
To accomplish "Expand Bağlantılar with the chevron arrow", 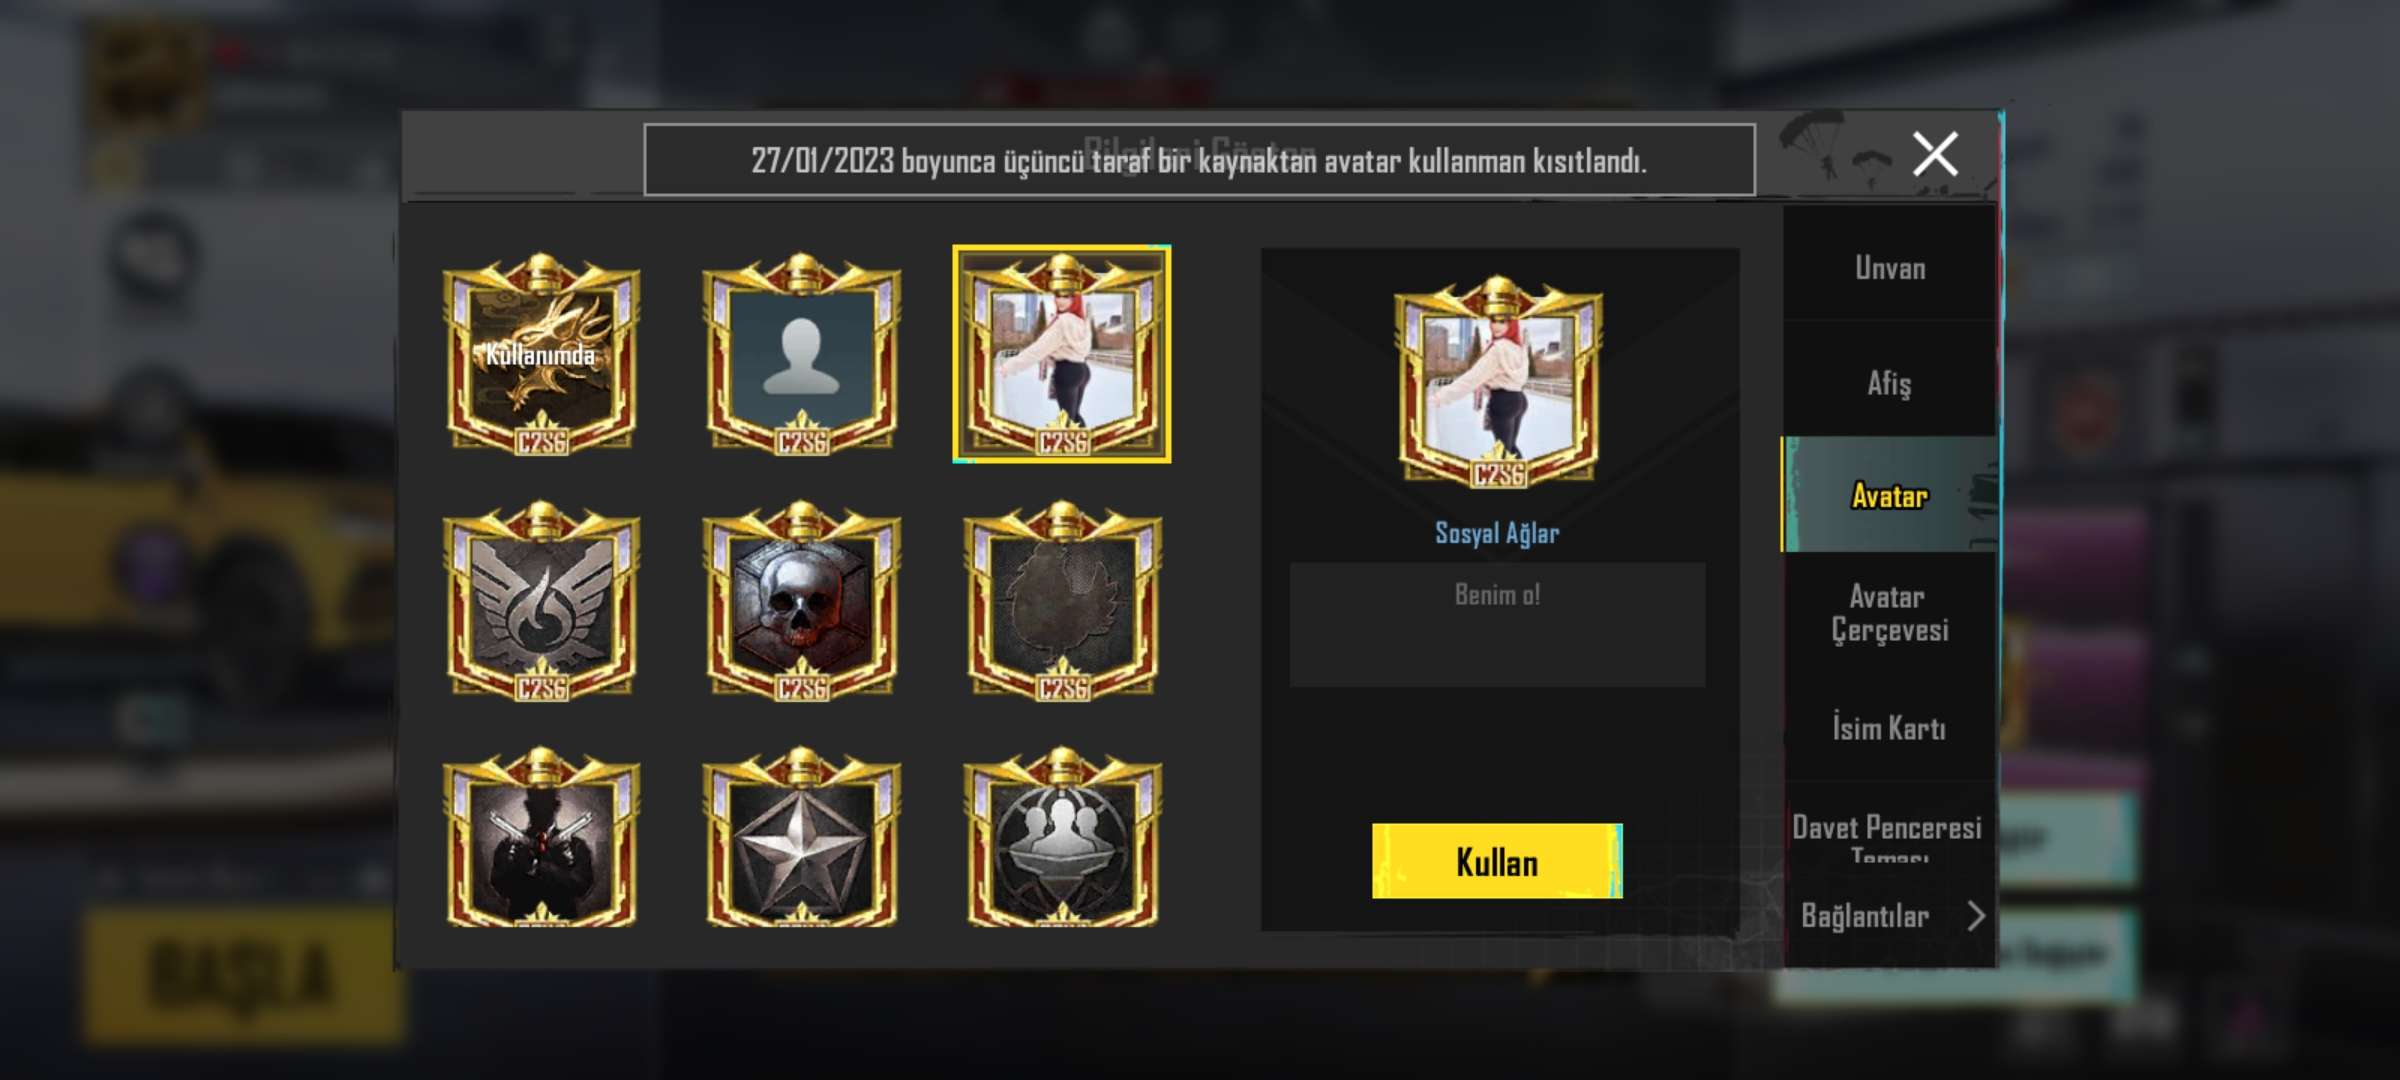I will 1975,916.
